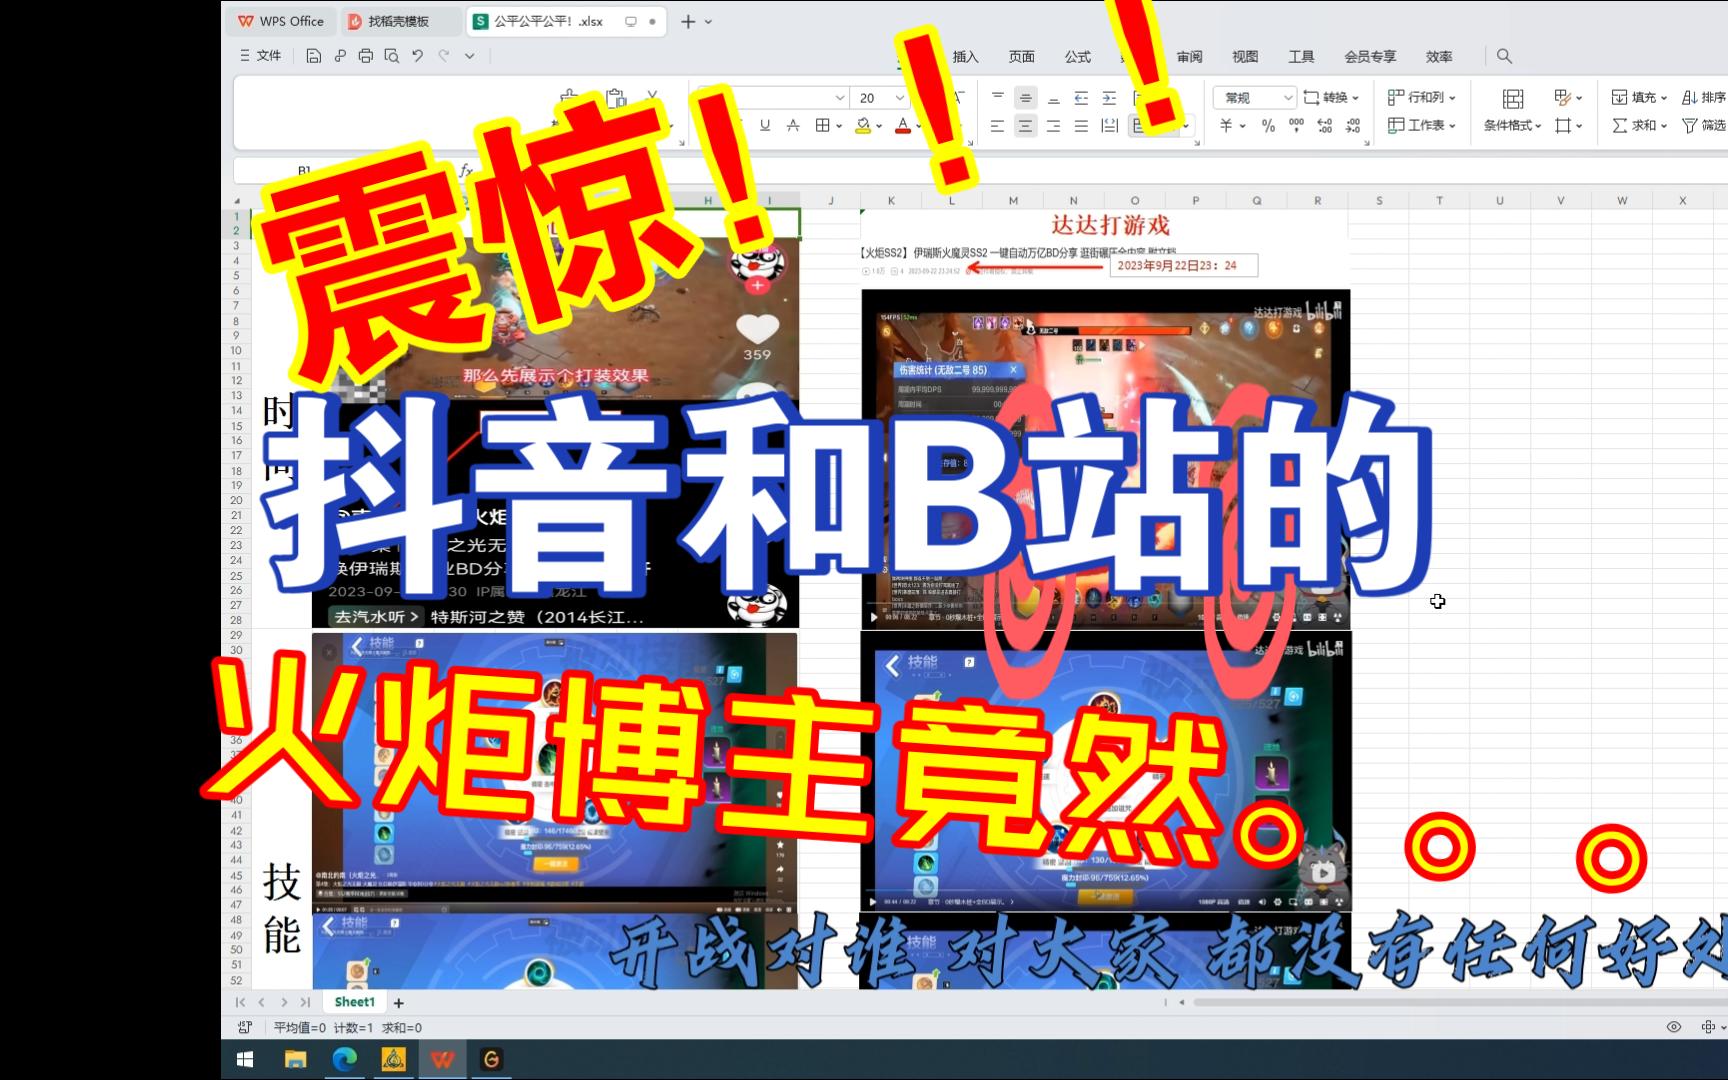This screenshot has height=1080, width=1728.
Task: Open the 常规 number format combo box
Action: click(x=1254, y=98)
